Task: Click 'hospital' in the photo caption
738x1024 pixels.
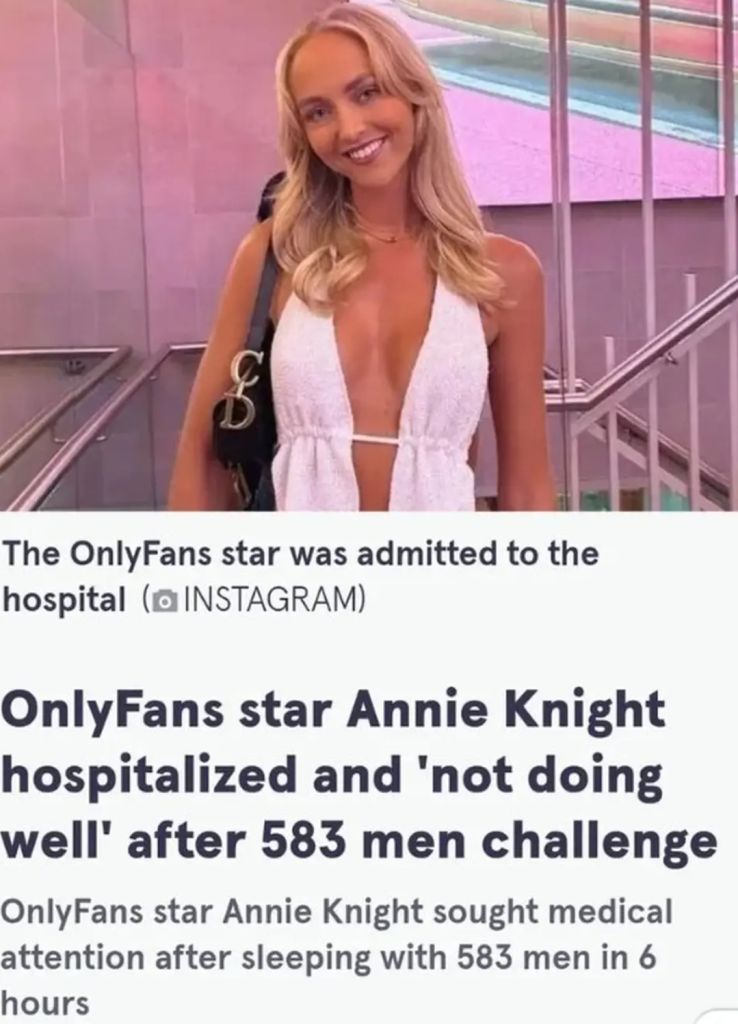Action: click(x=64, y=600)
